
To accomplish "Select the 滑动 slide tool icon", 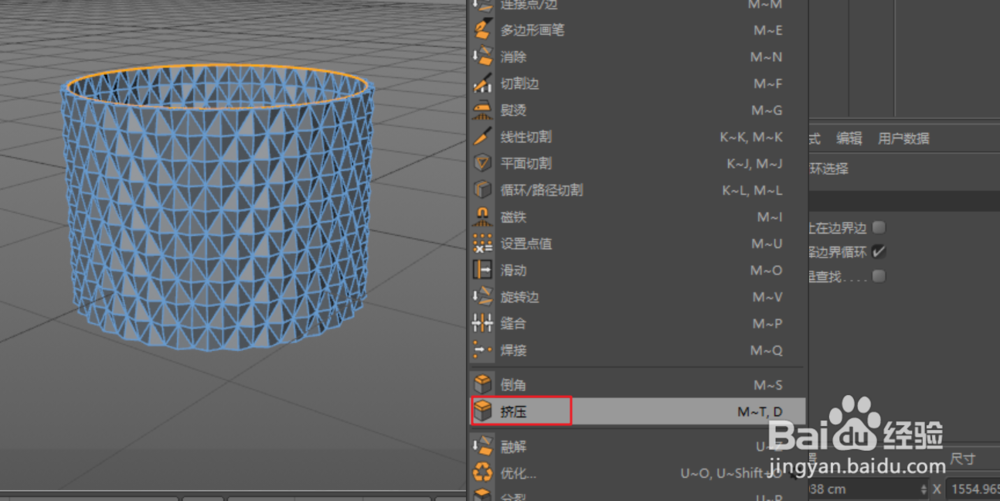I will 482,270.
